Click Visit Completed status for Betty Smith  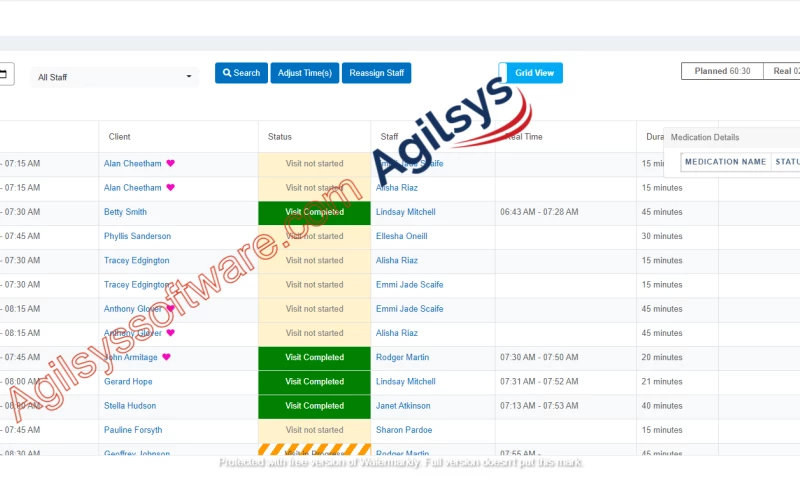tap(314, 212)
